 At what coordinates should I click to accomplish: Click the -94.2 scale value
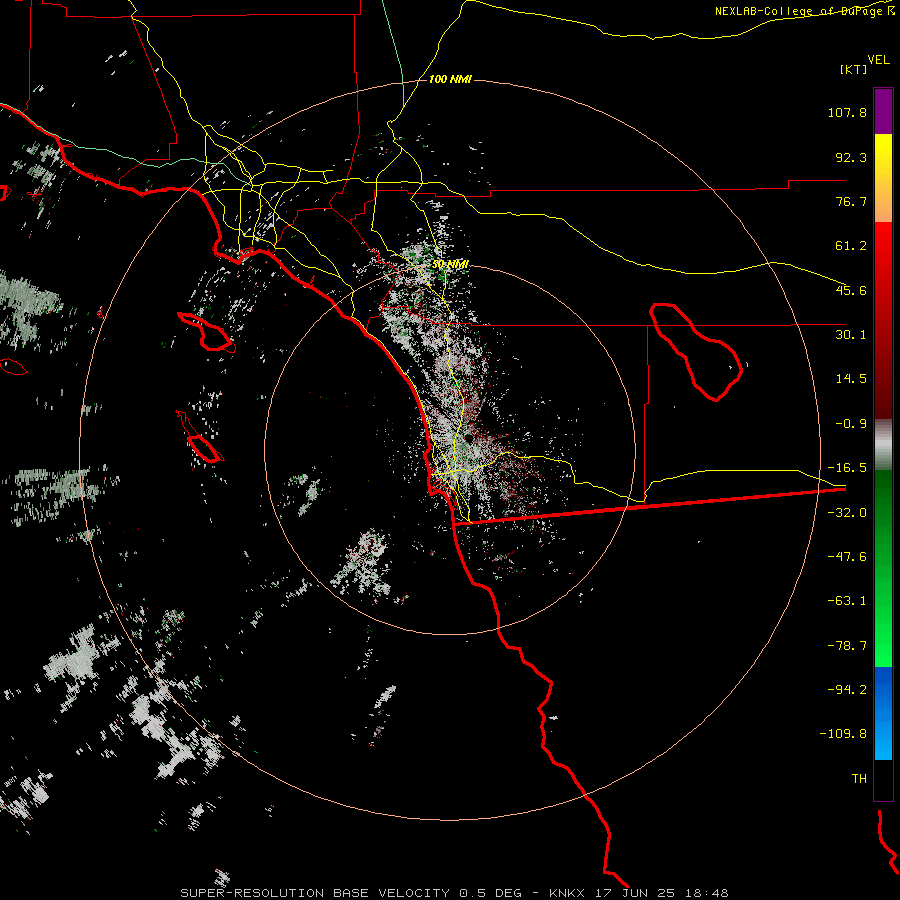click(x=847, y=689)
